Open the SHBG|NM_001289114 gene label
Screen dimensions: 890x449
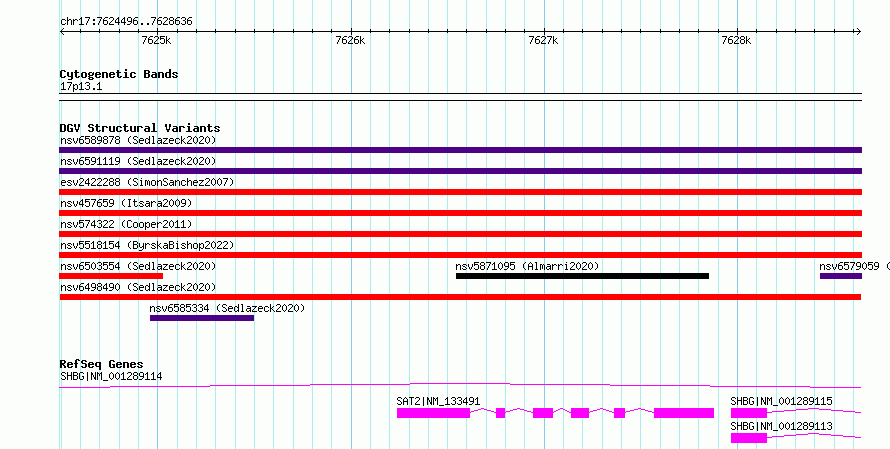tap(111, 376)
